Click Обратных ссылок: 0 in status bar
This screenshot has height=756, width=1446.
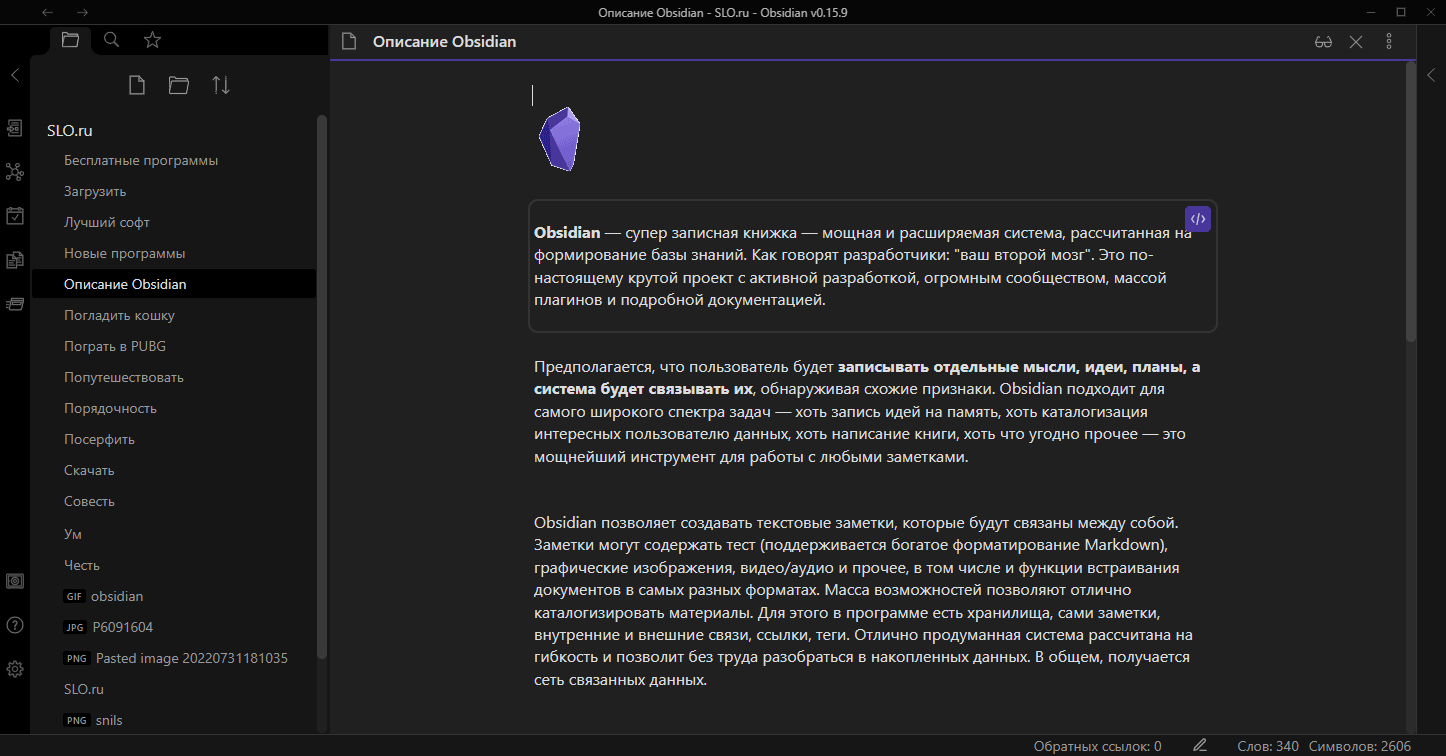coord(1097,746)
